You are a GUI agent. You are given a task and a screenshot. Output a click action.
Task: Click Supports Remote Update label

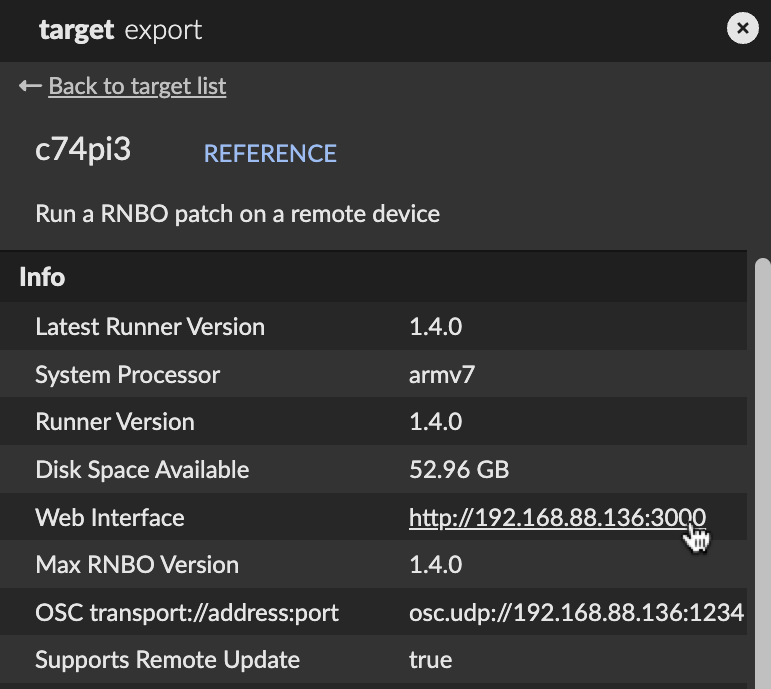click(167, 660)
